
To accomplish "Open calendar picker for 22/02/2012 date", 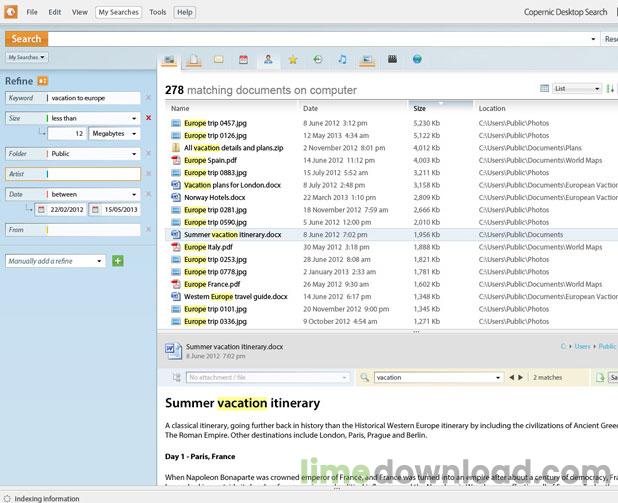I will tap(41, 210).
